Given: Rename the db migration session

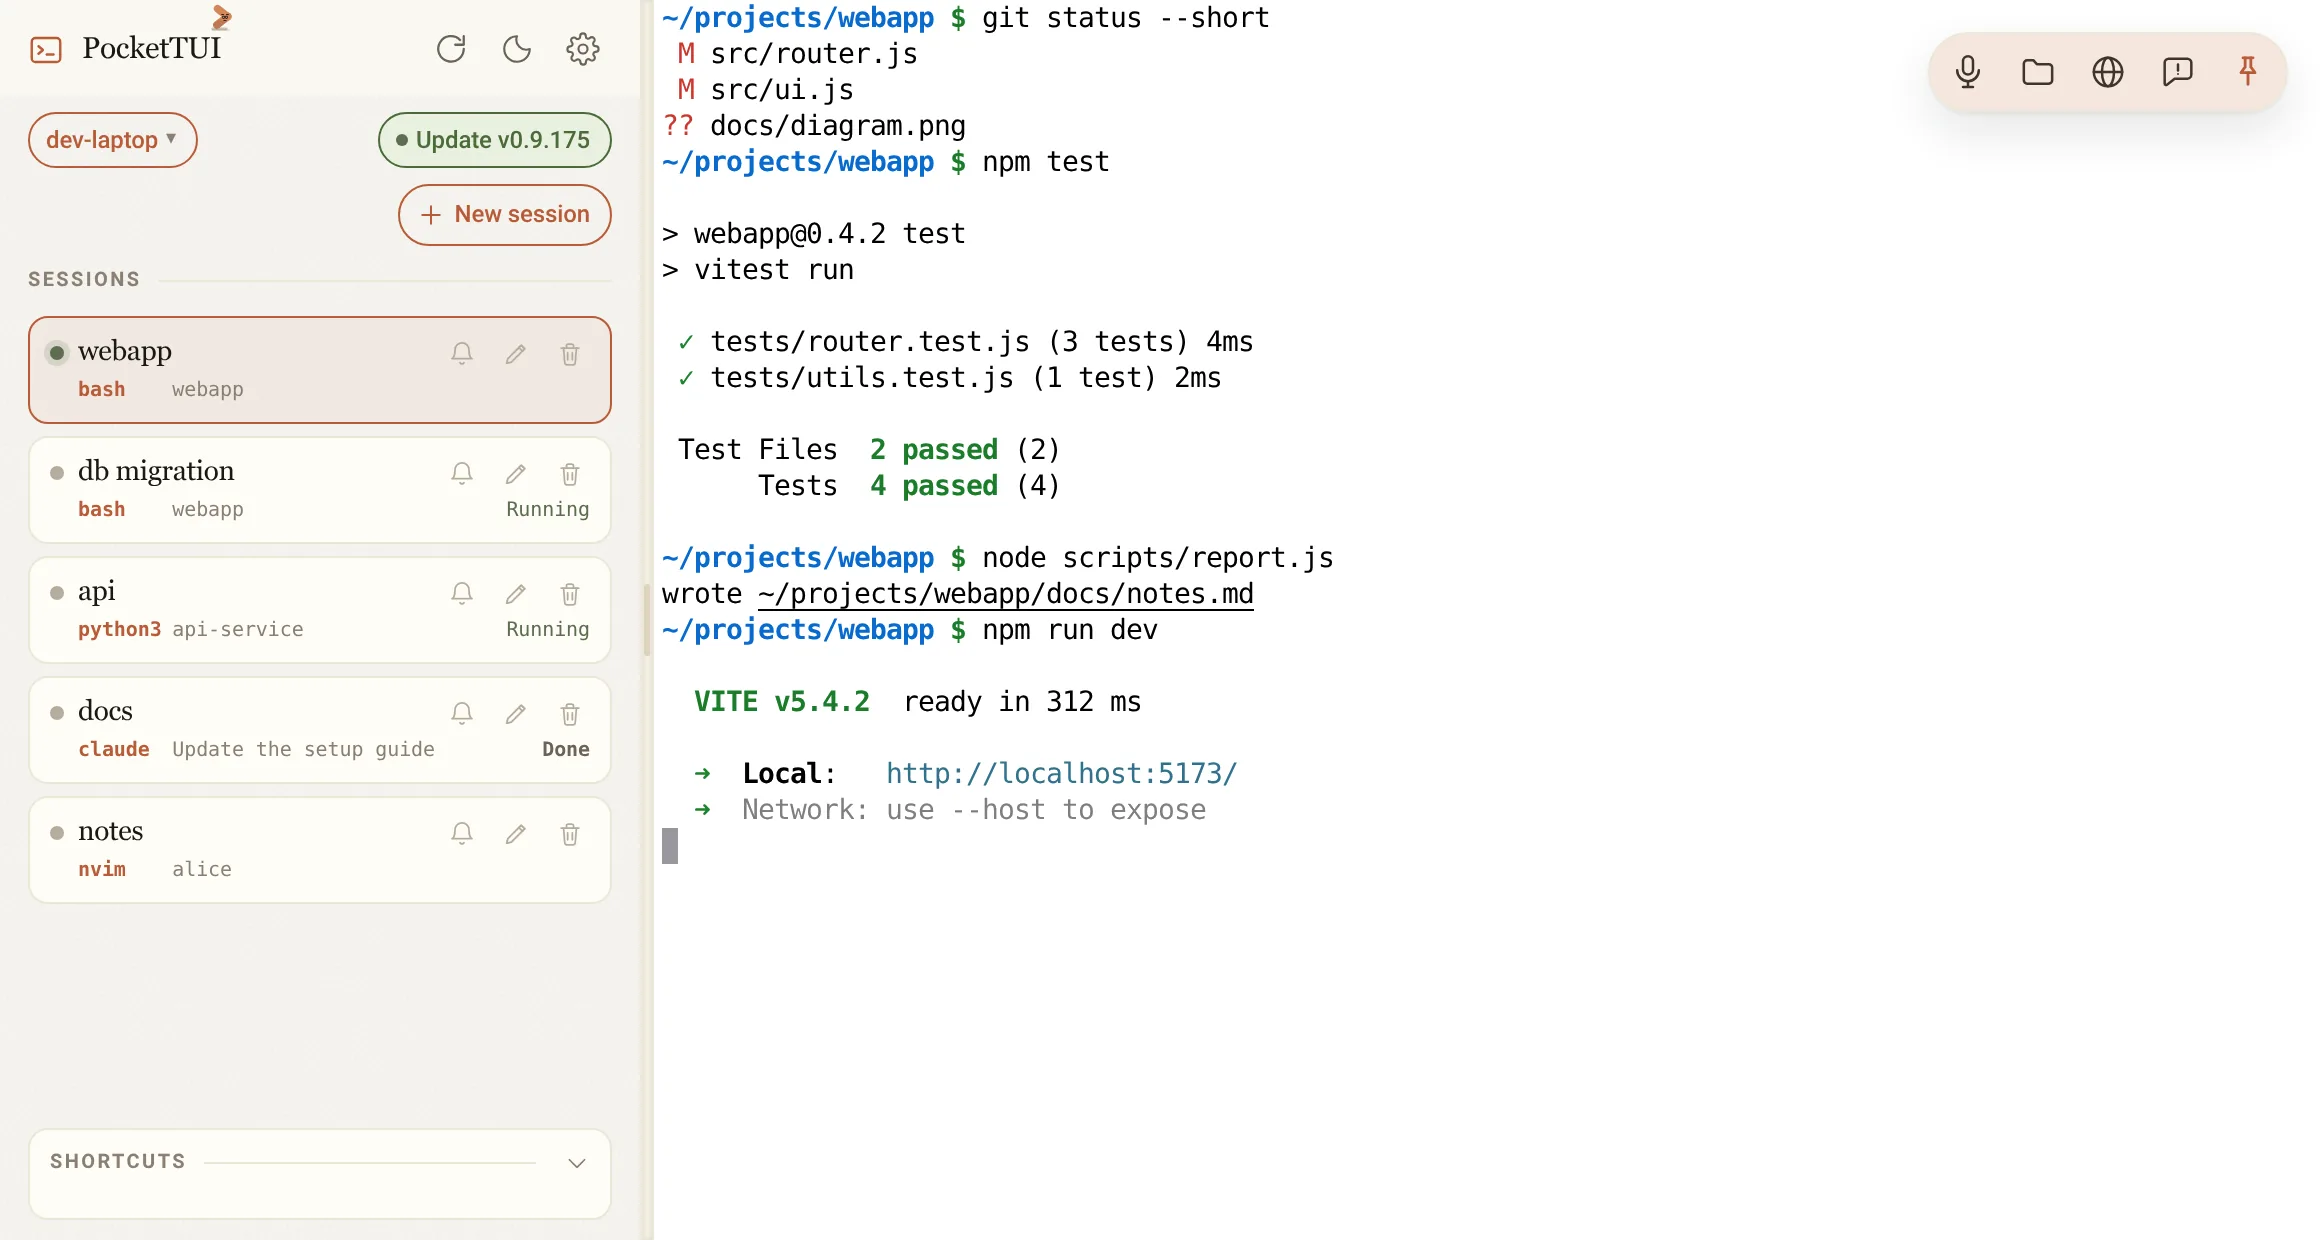Looking at the screenshot, I should [x=516, y=474].
